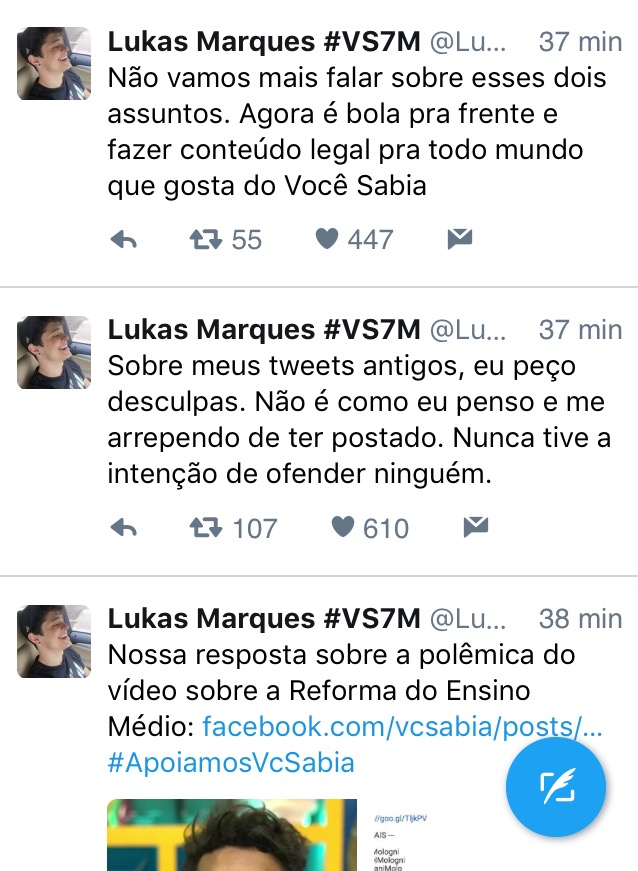
Task: Reply to the apology tweet about old tweets
Action: [x=124, y=528]
